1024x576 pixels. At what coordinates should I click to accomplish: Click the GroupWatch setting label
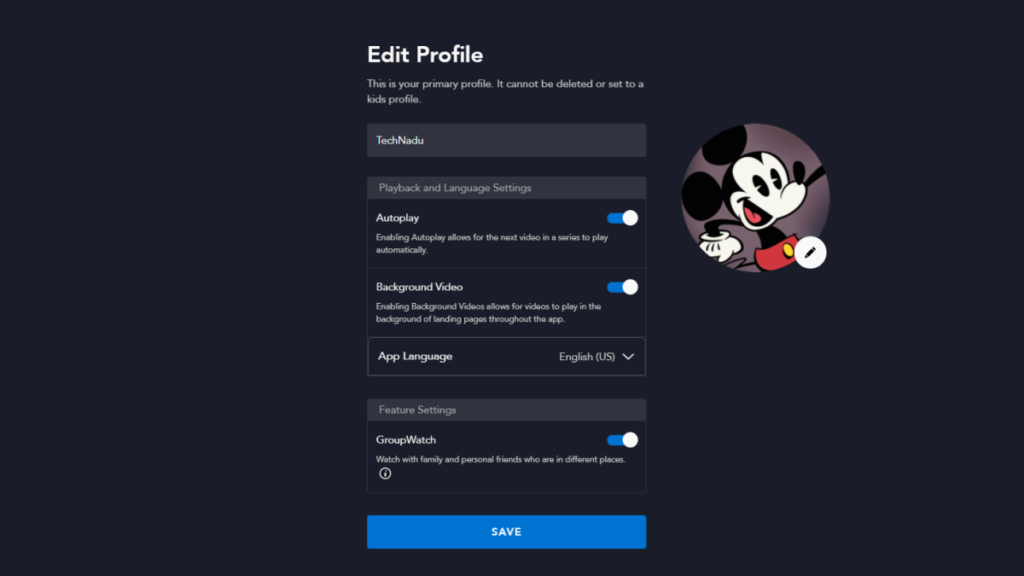406,440
